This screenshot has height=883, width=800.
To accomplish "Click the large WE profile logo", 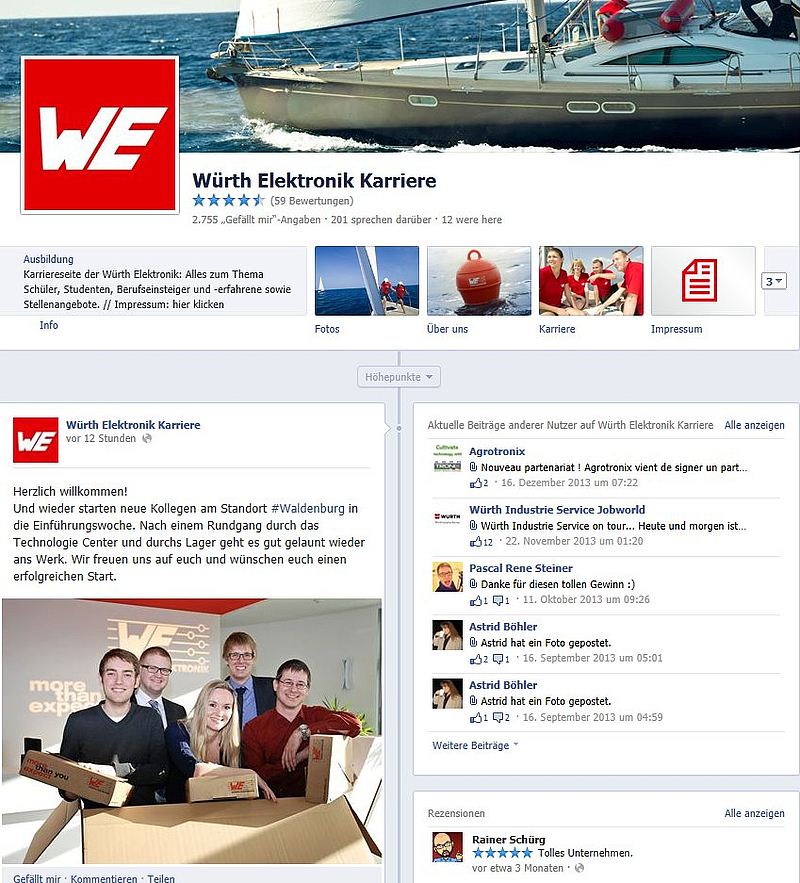I will tap(100, 135).
